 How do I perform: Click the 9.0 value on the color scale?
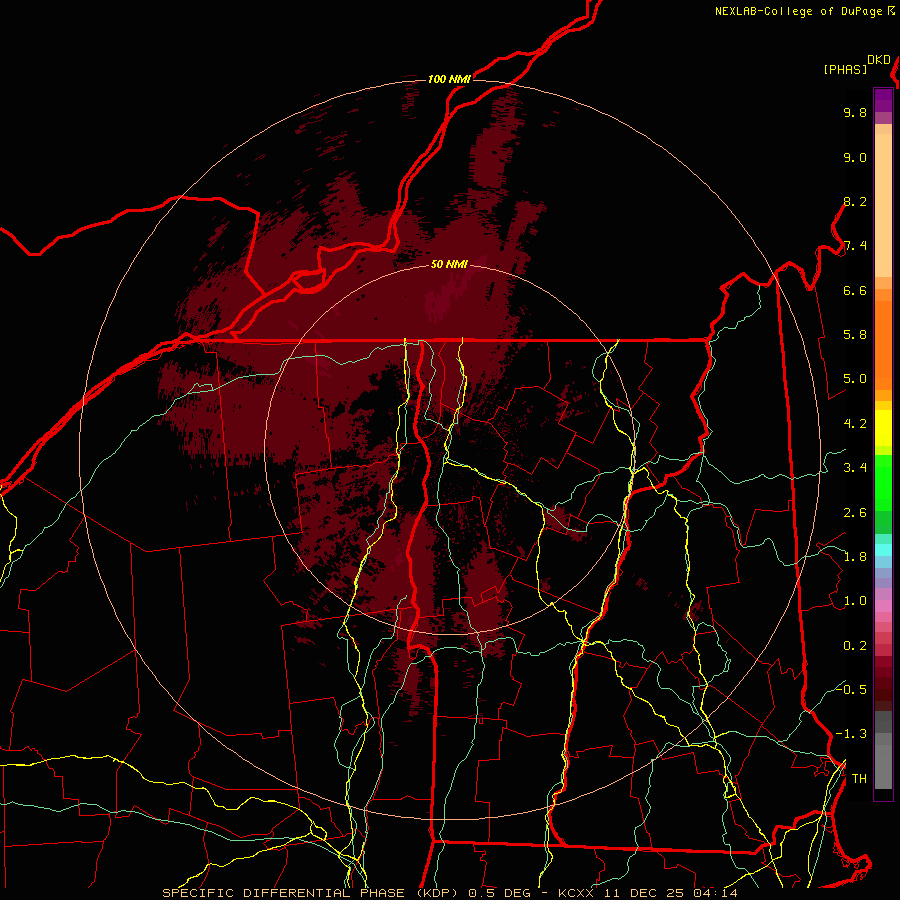[x=855, y=157]
